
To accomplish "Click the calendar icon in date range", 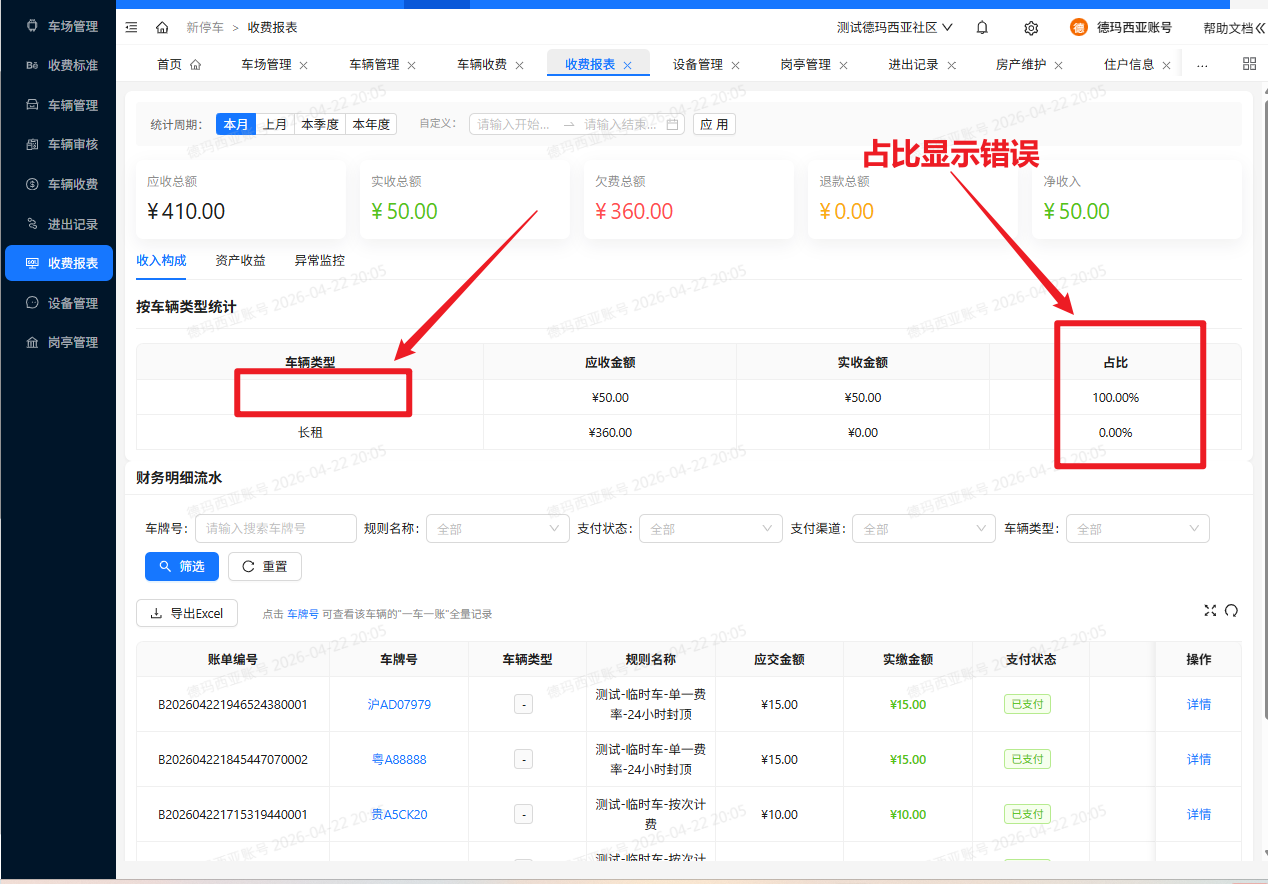I will click(673, 125).
